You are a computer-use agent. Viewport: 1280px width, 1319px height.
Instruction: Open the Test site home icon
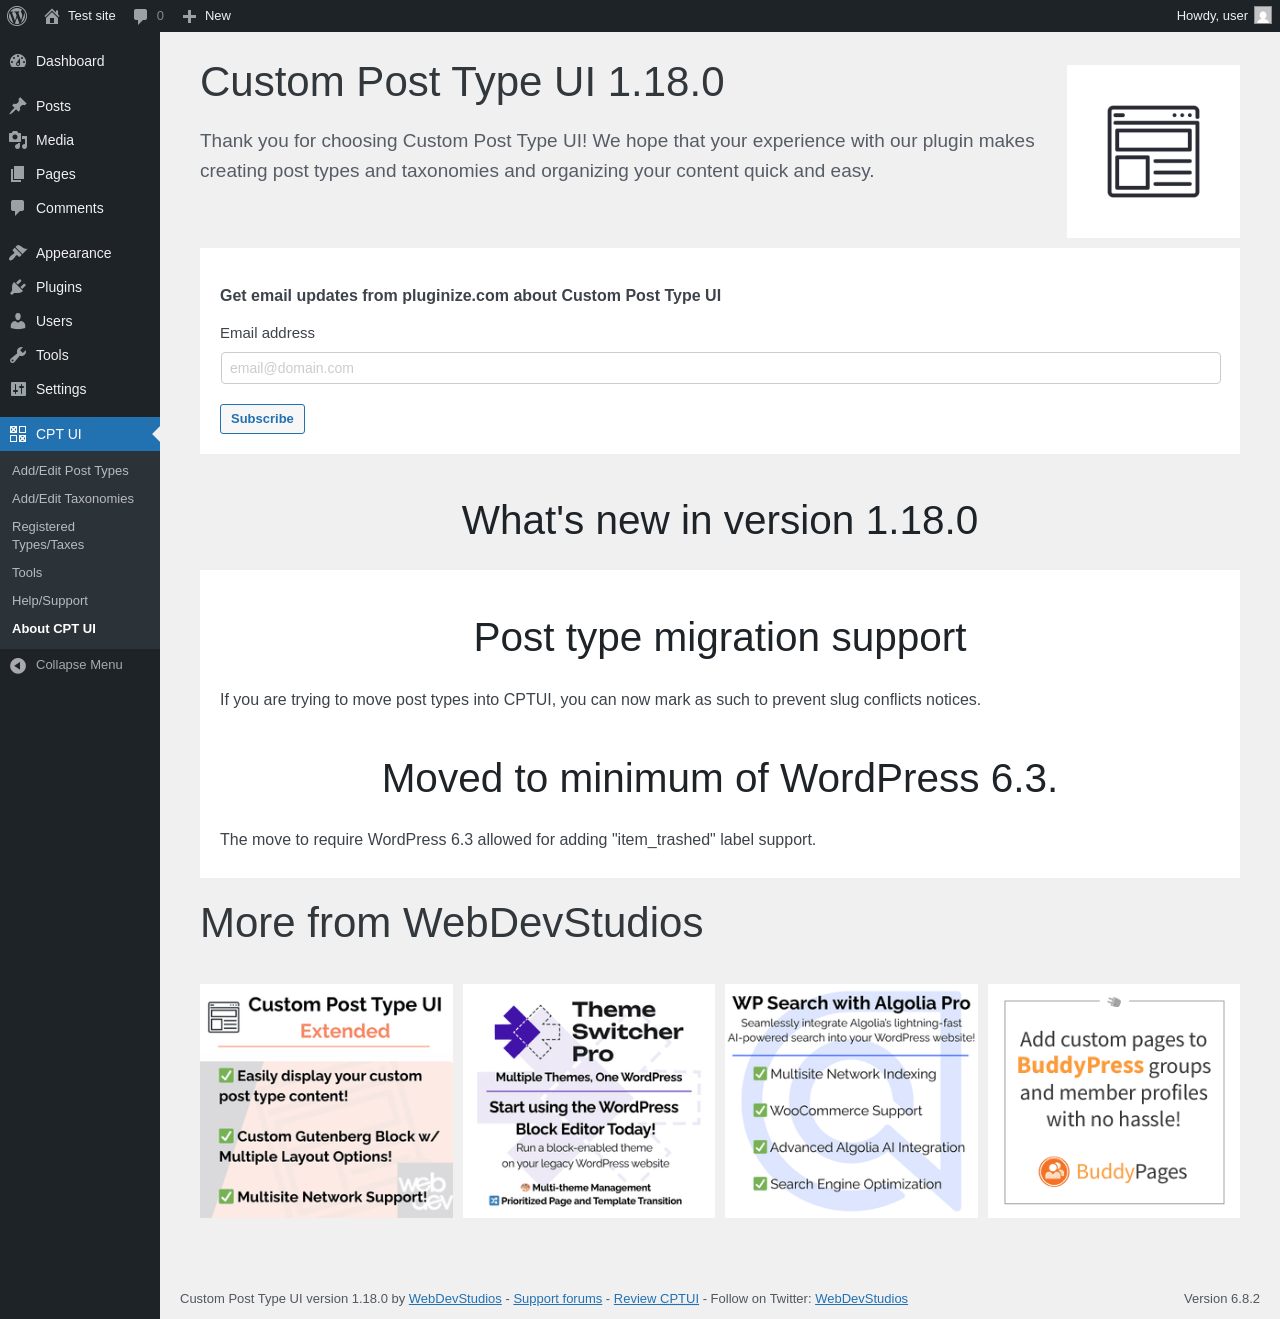pos(52,16)
